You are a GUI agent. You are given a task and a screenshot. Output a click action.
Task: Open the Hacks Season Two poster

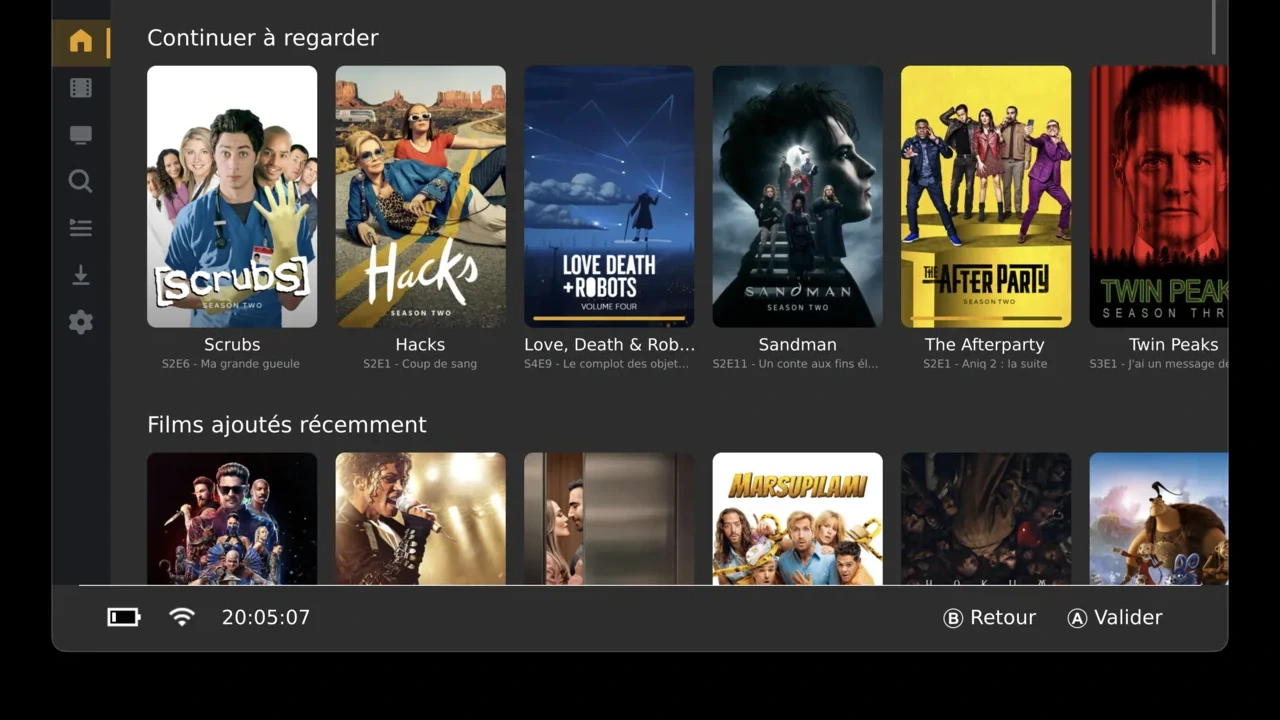click(x=421, y=197)
